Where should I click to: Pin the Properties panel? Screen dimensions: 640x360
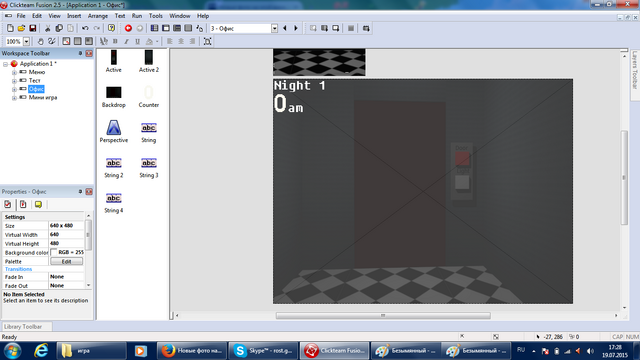80,191
